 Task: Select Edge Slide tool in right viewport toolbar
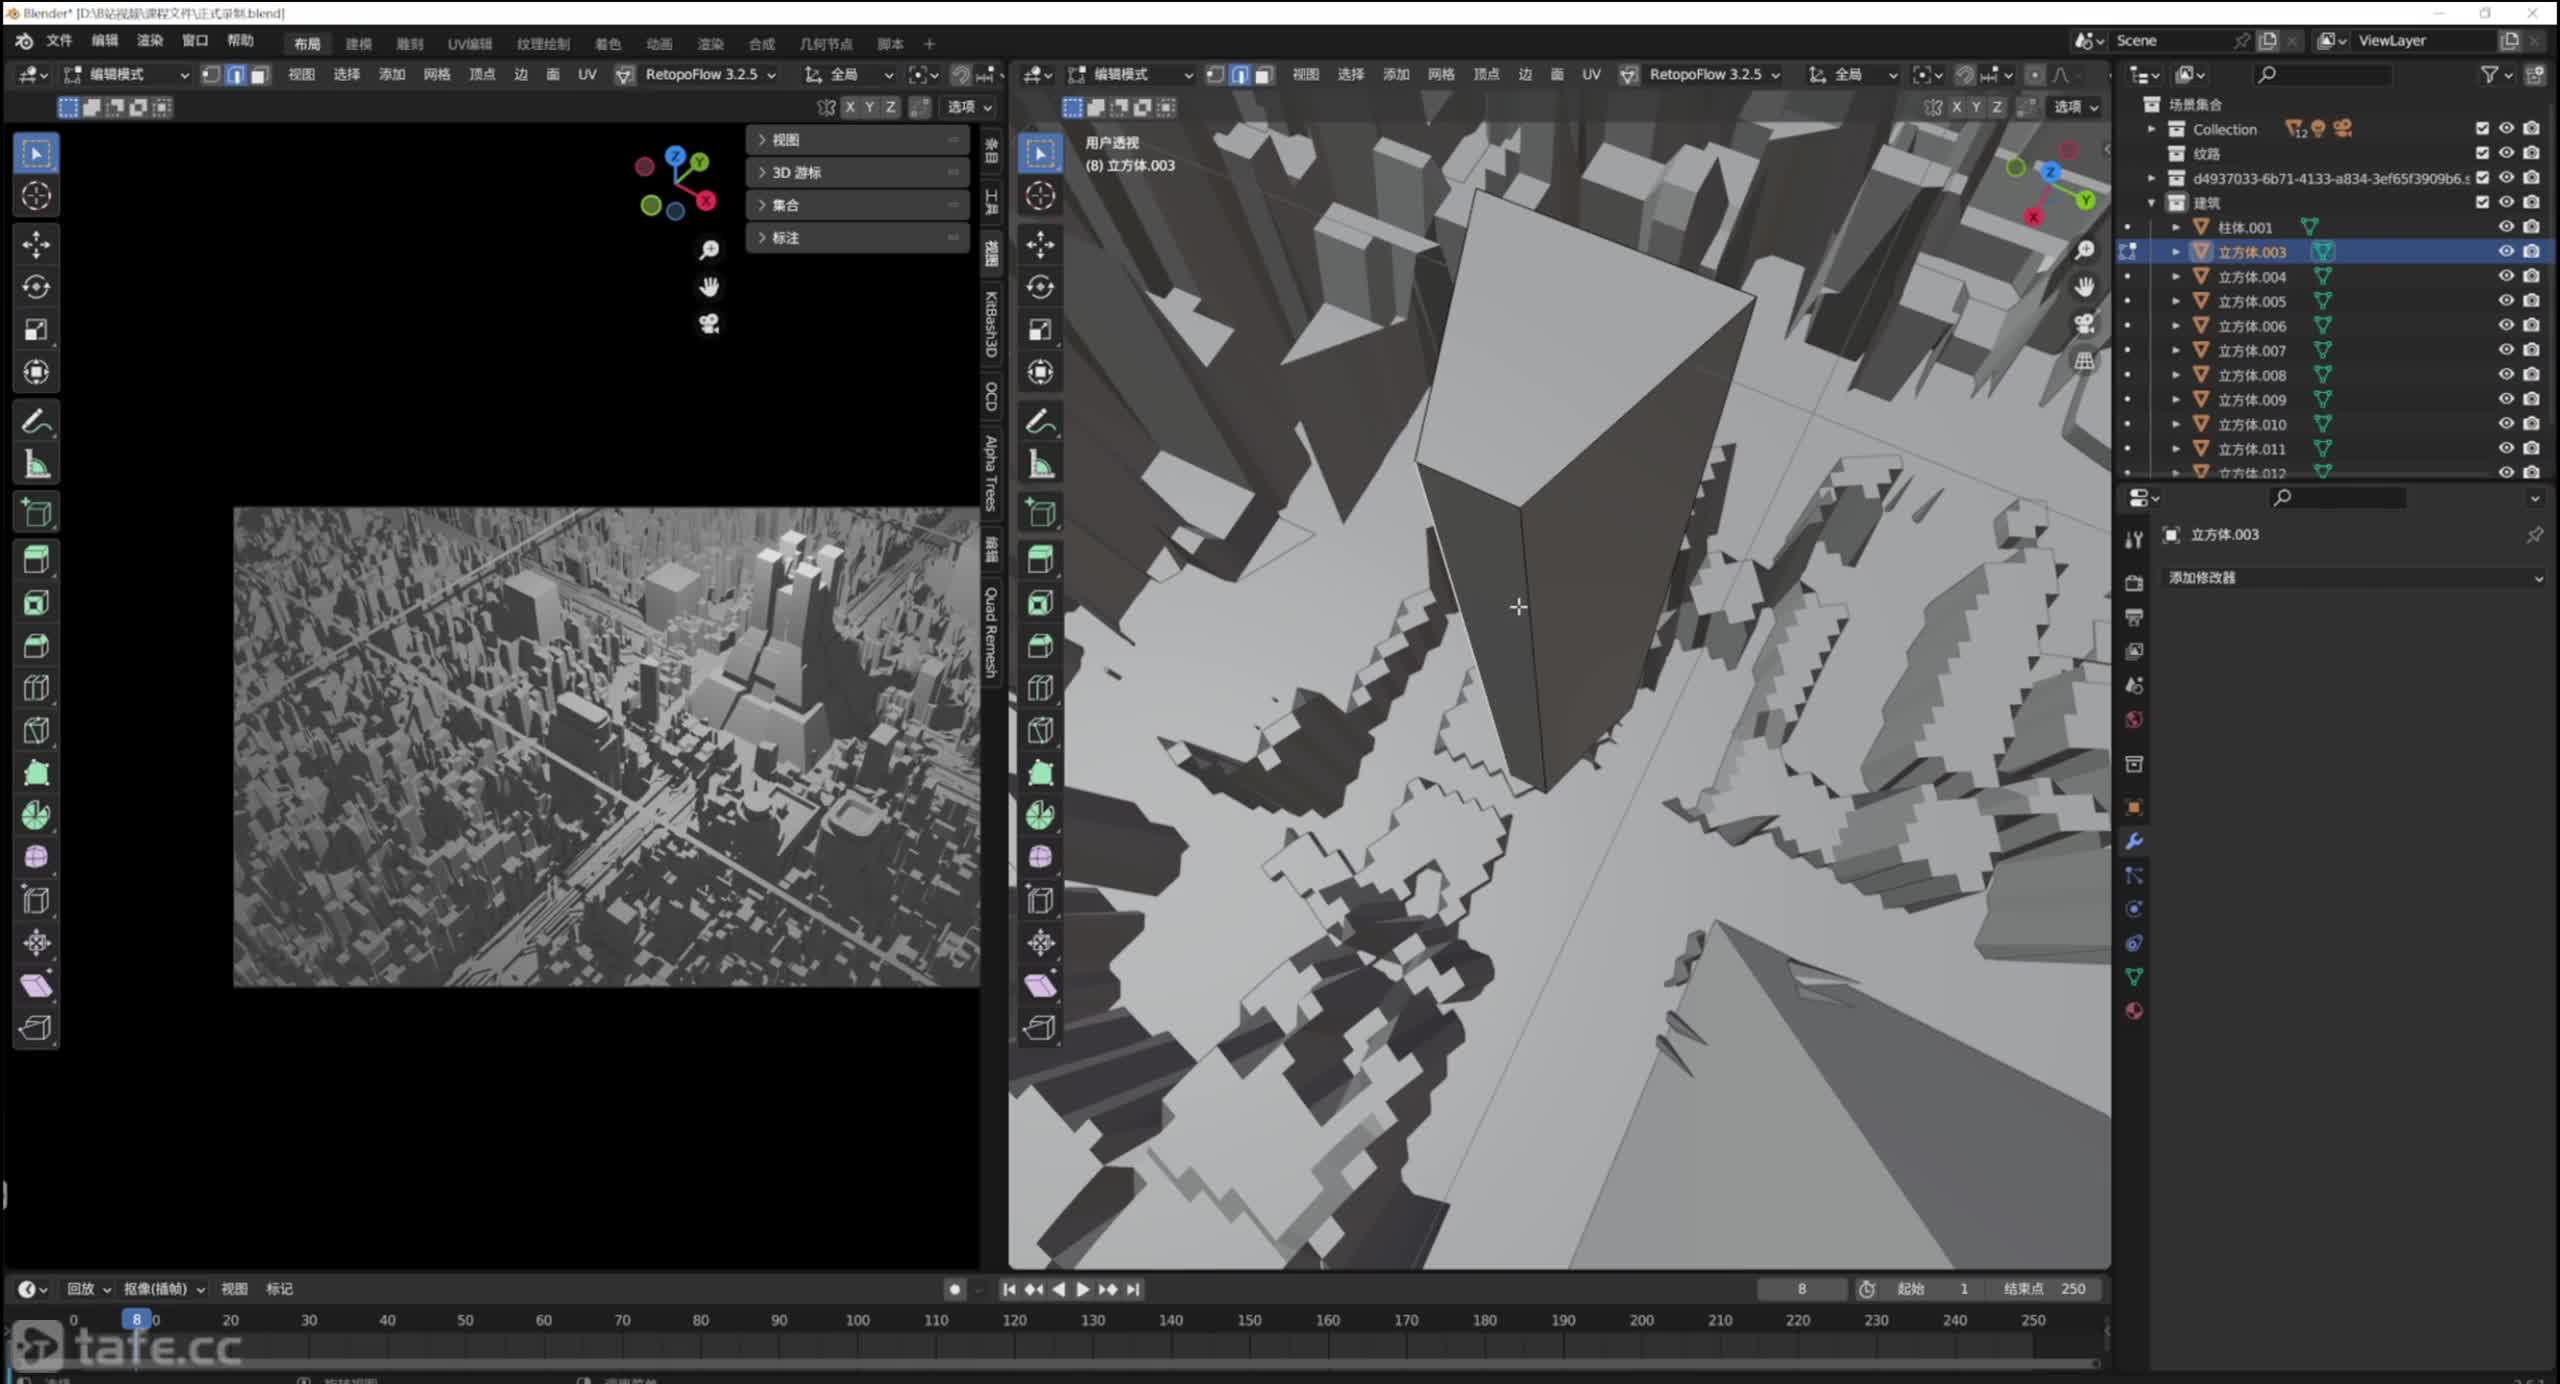click(x=1040, y=901)
